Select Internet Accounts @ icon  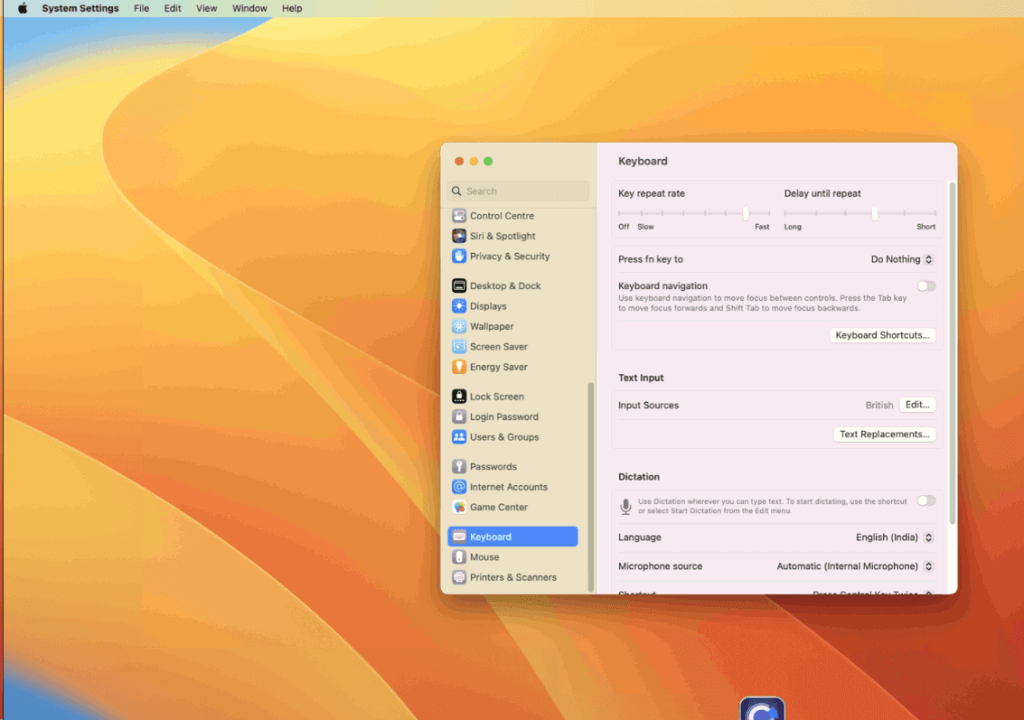[459, 486]
